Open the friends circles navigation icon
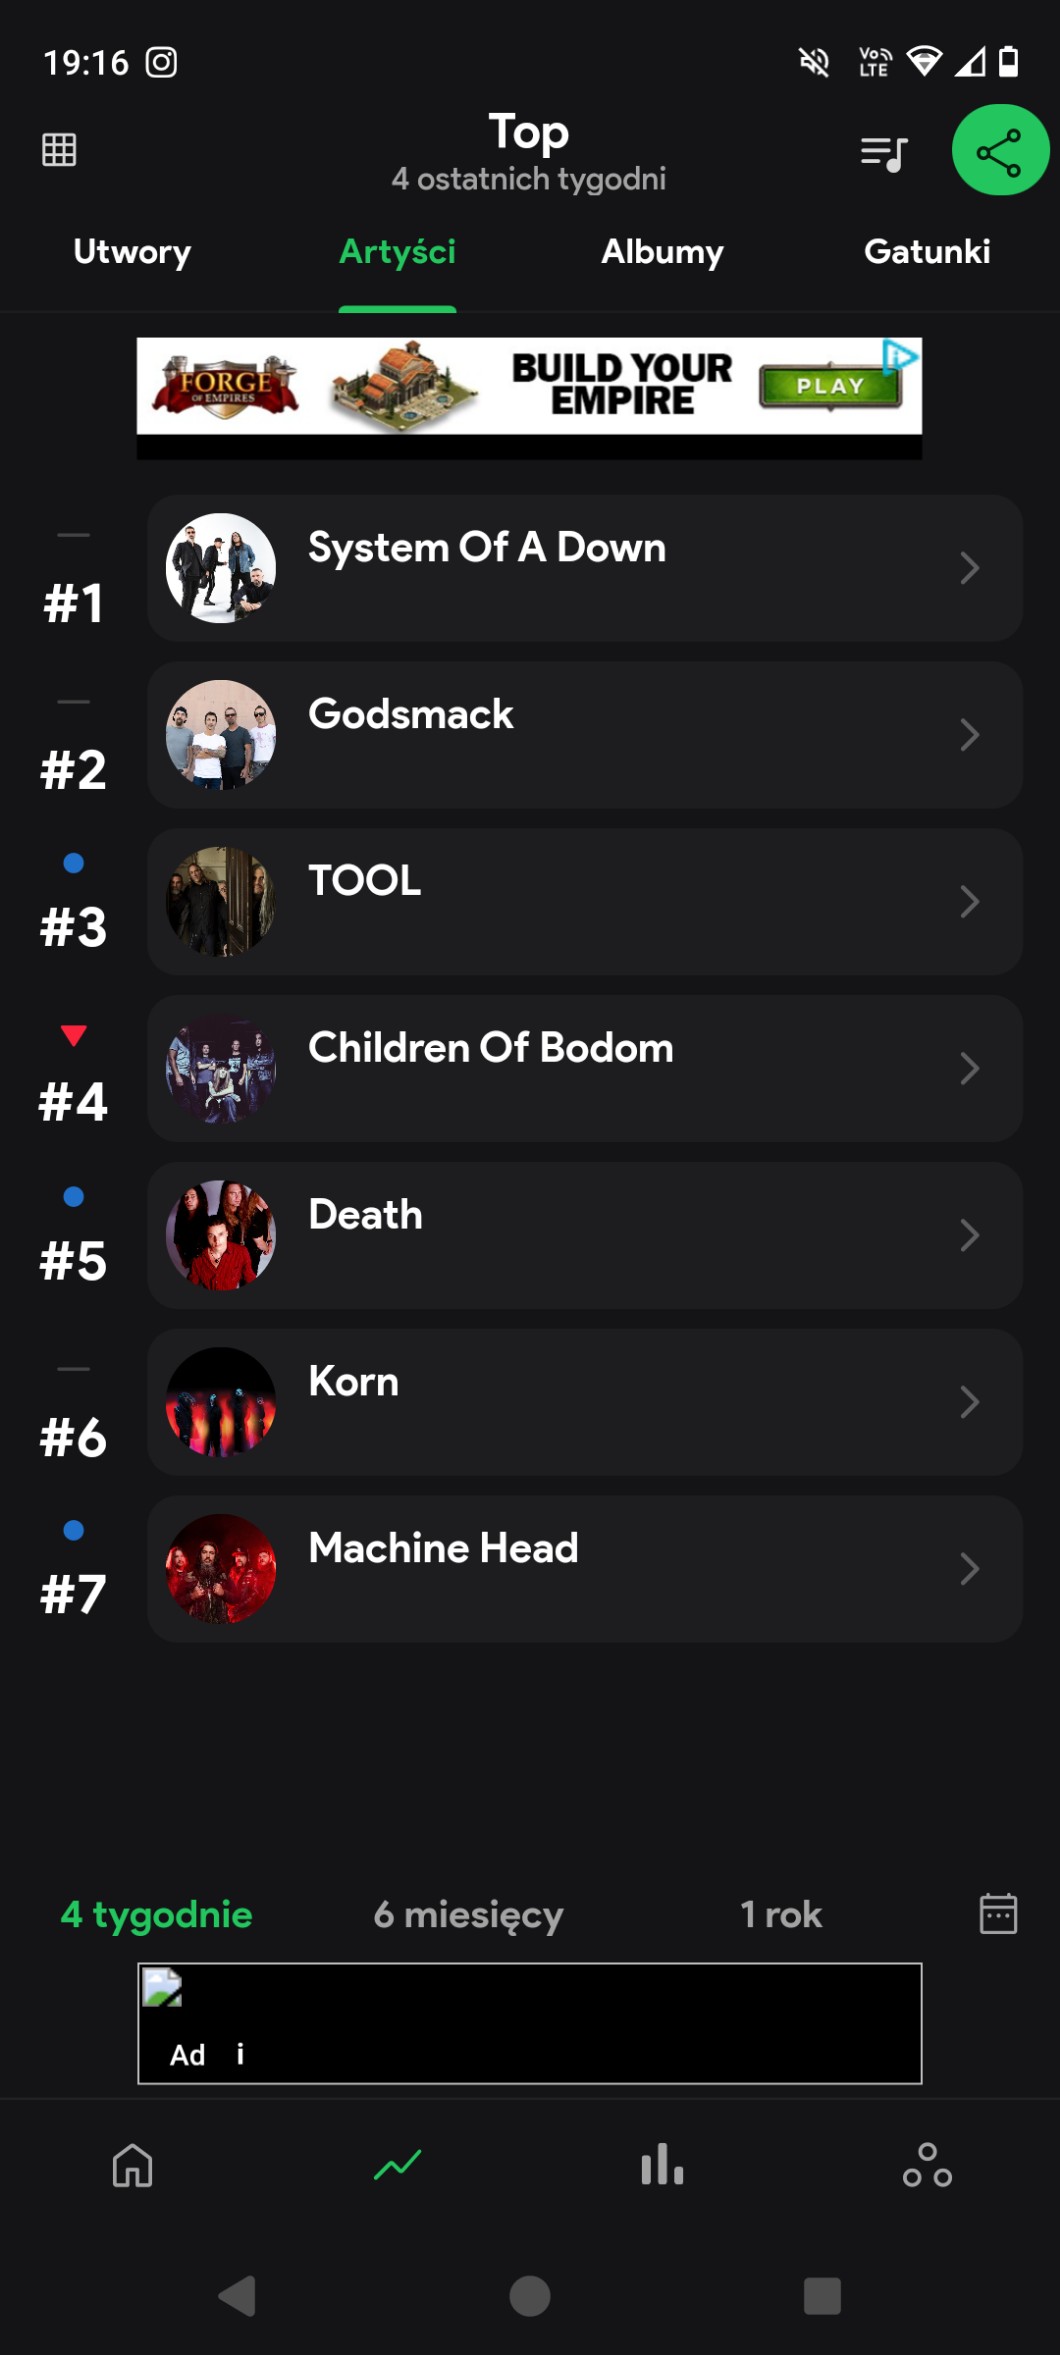1060x2355 pixels. (x=927, y=2166)
